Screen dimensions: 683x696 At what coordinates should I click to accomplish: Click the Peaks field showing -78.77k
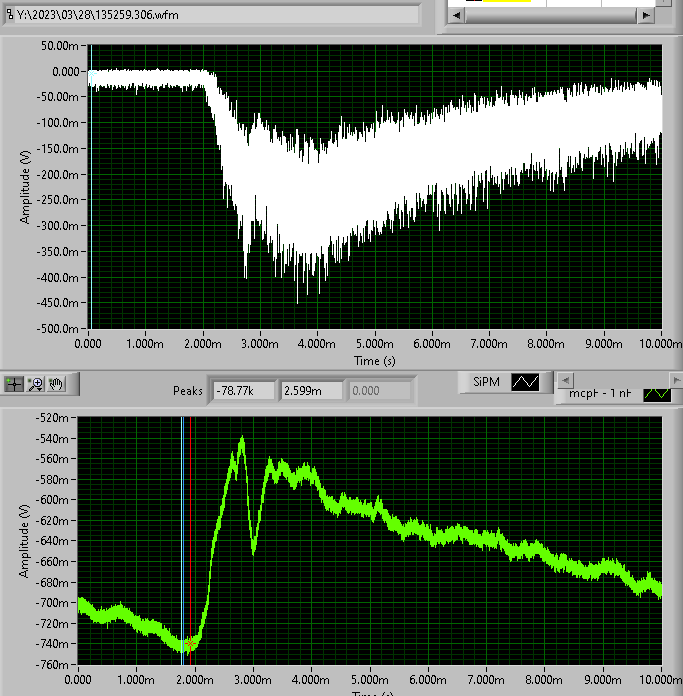point(243,391)
